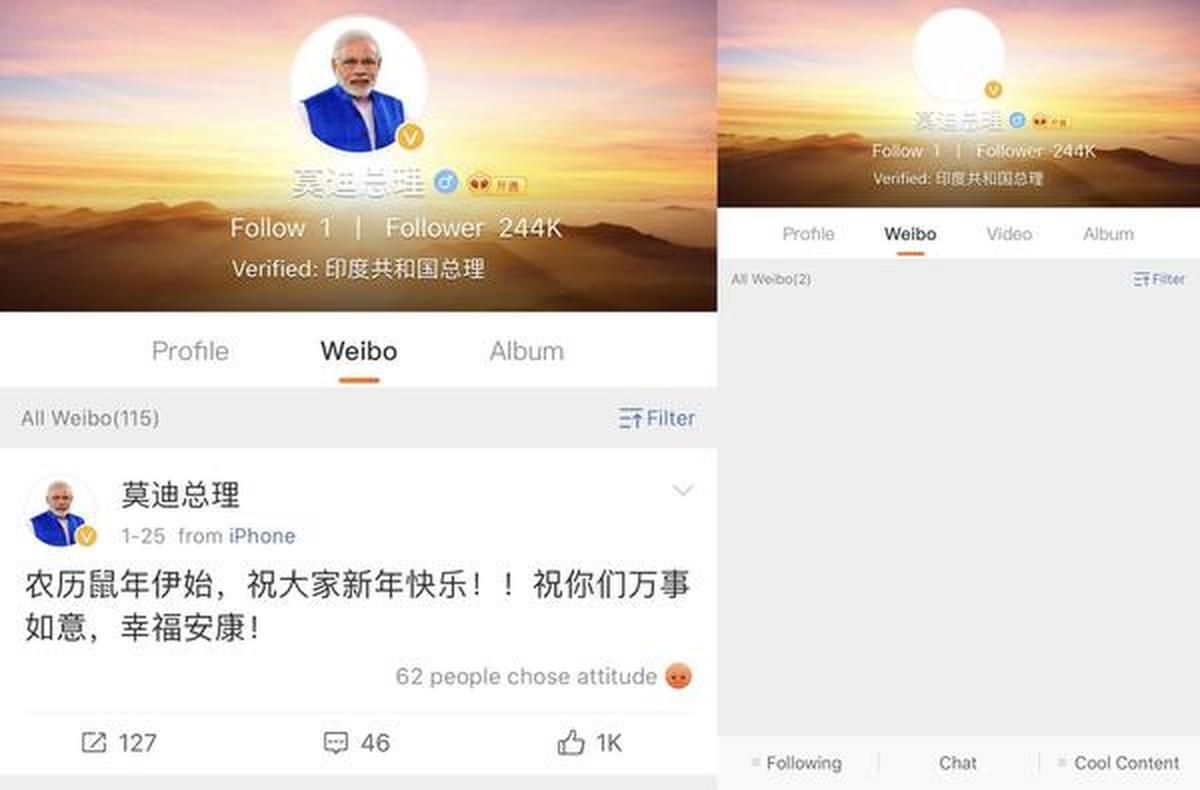Click the membership badge next to profile name
Screen dimensions: 1200x790
click(x=496, y=184)
